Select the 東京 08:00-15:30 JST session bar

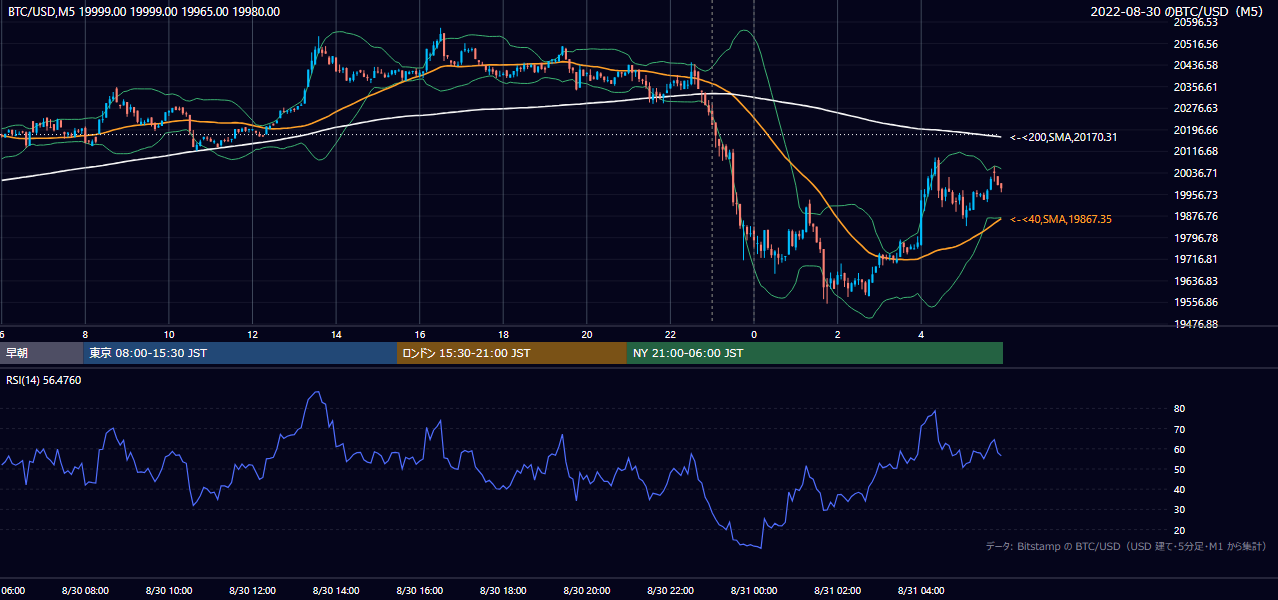pyautogui.click(x=240, y=353)
